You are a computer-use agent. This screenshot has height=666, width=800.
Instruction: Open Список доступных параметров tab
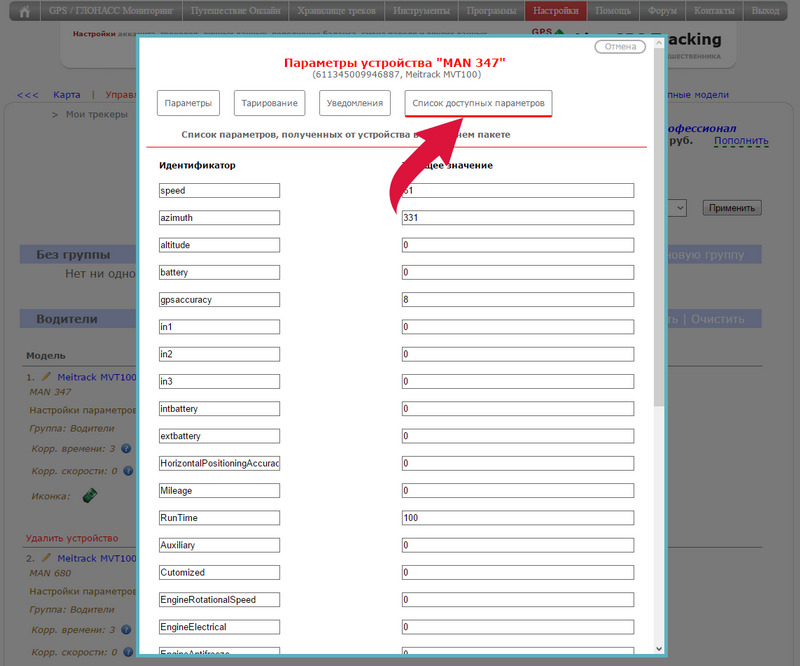pyautogui.click(x=478, y=103)
